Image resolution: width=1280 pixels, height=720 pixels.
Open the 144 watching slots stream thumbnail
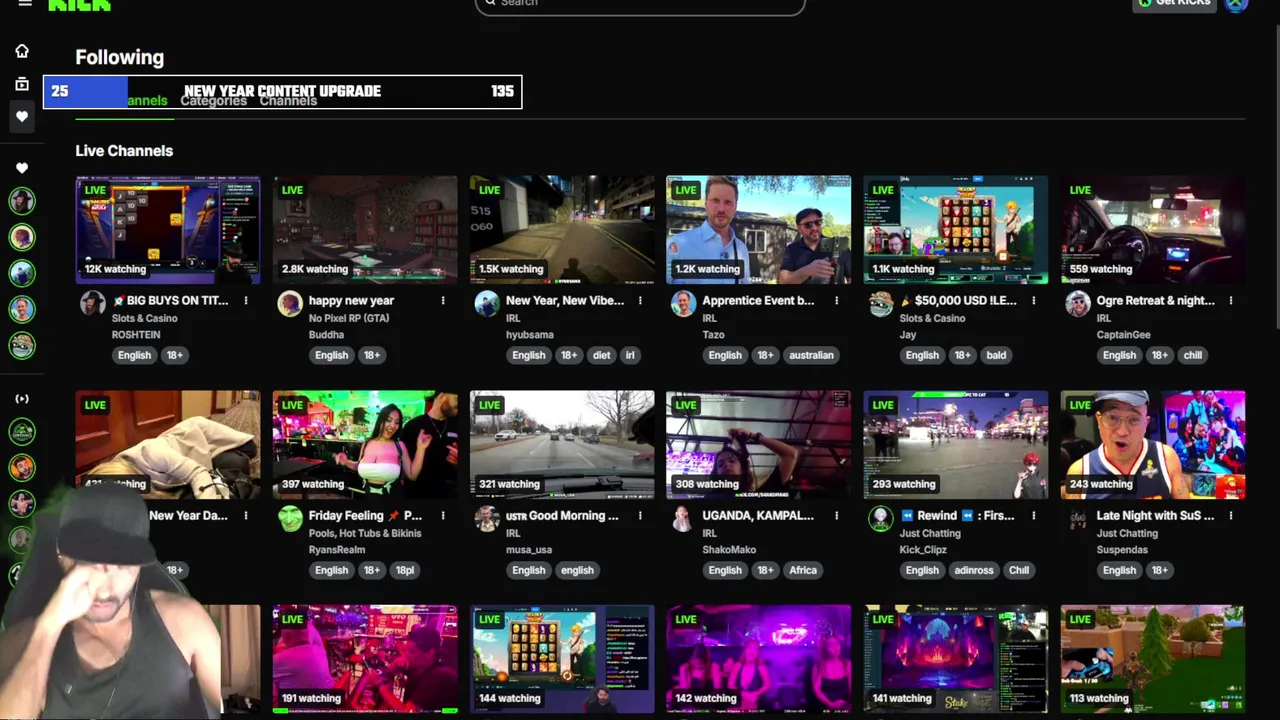pyautogui.click(x=562, y=660)
